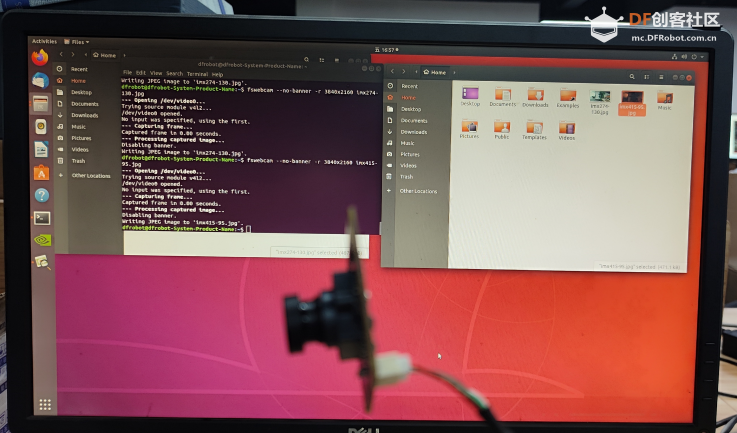Select the Desktop folder in right Files window

tap(470, 96)
